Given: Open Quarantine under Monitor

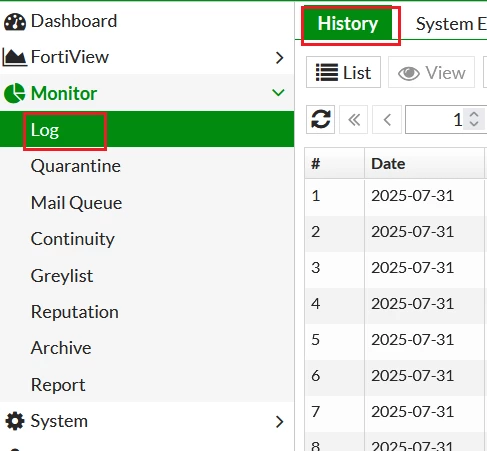Looking at the screenshot, I should pos(76,166).
